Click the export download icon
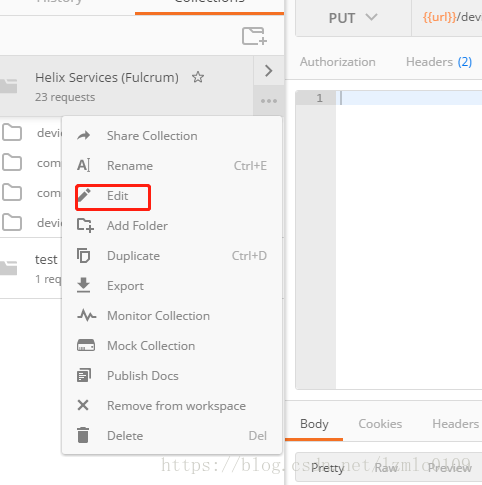The width and height of the screenshot is (482, 485). click(x=83, y=285)
